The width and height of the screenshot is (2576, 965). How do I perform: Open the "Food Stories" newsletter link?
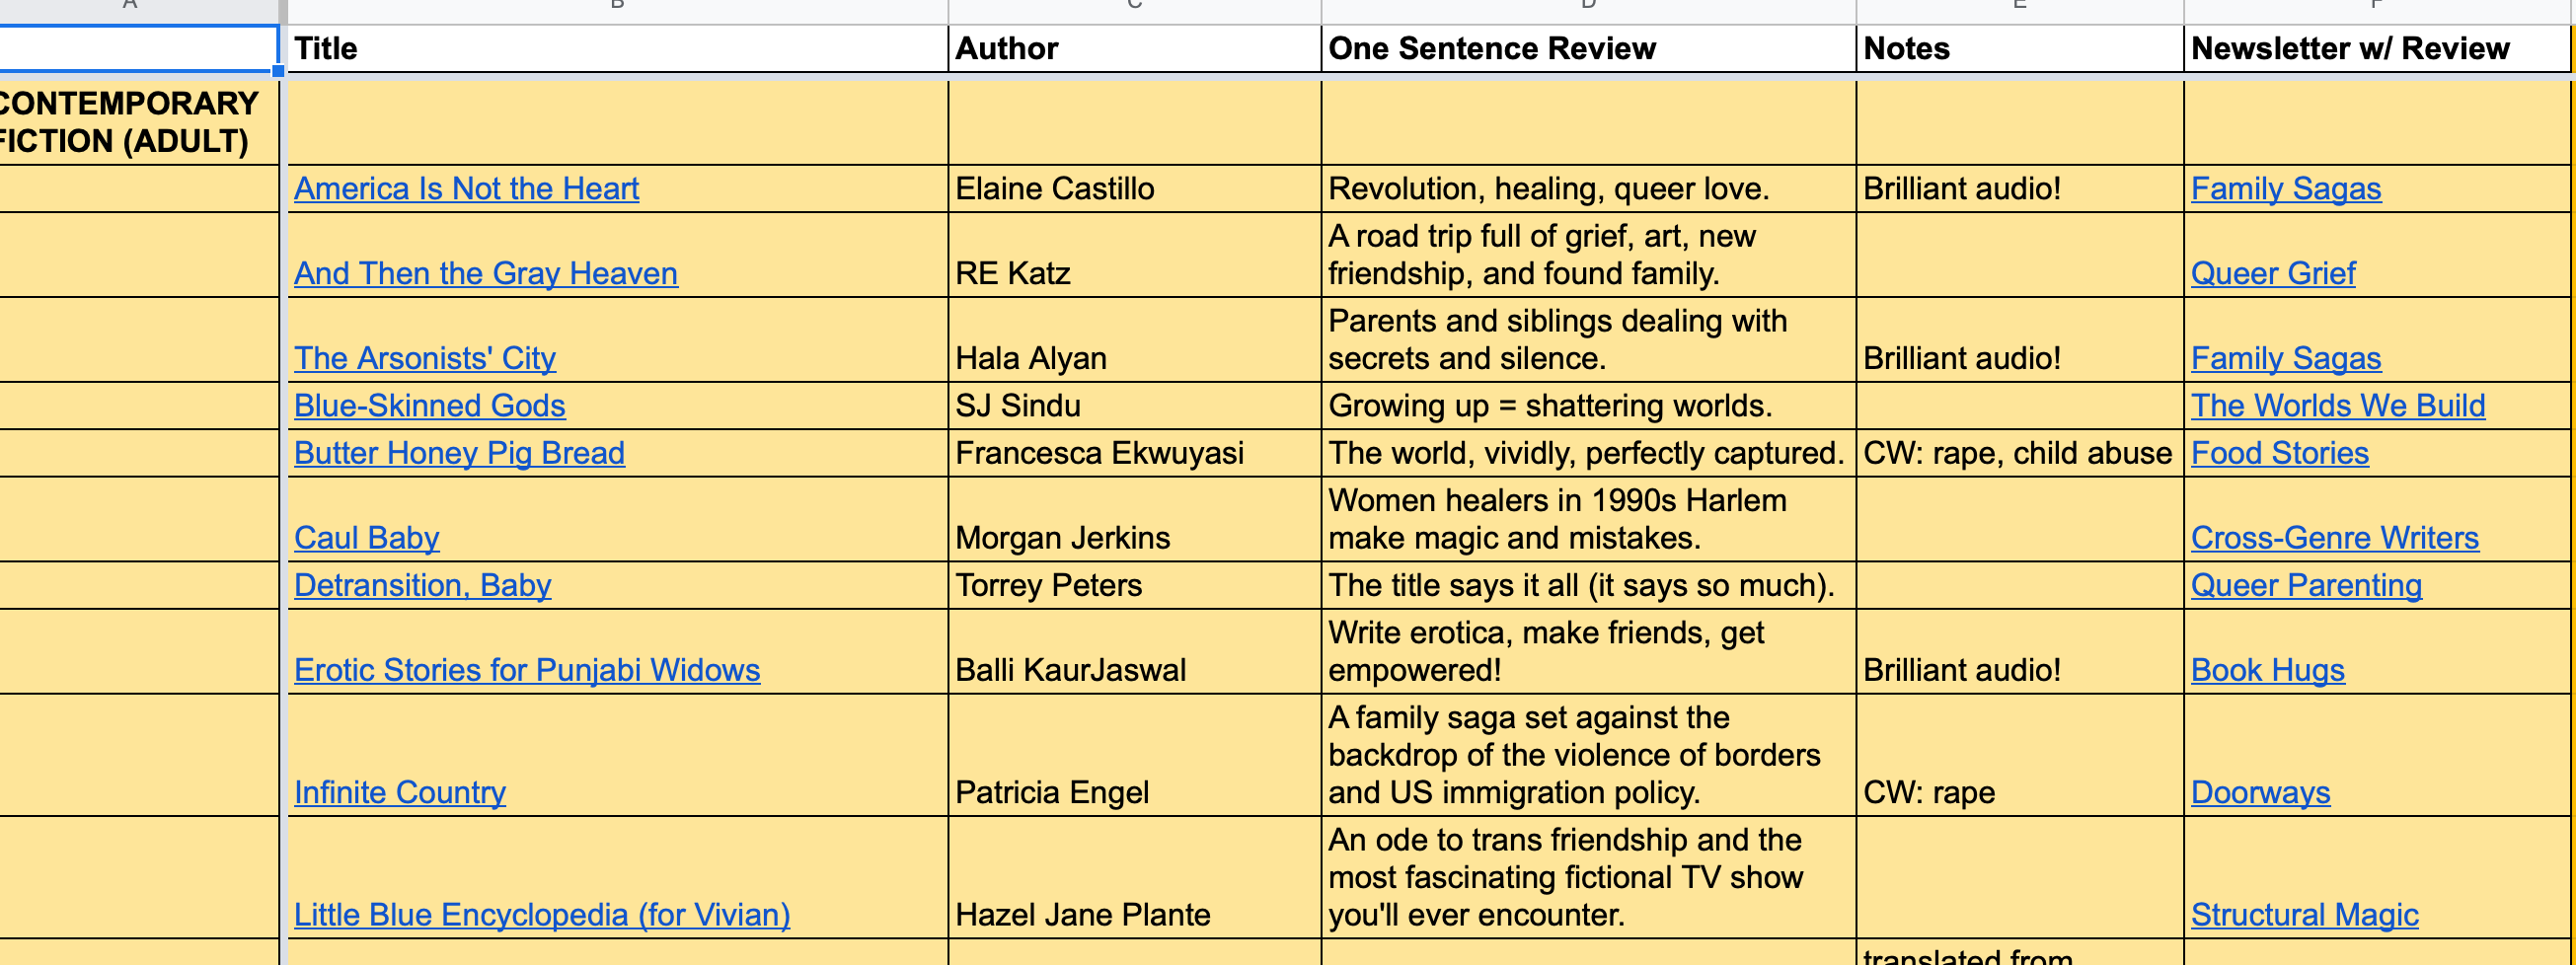[2278, 452]
